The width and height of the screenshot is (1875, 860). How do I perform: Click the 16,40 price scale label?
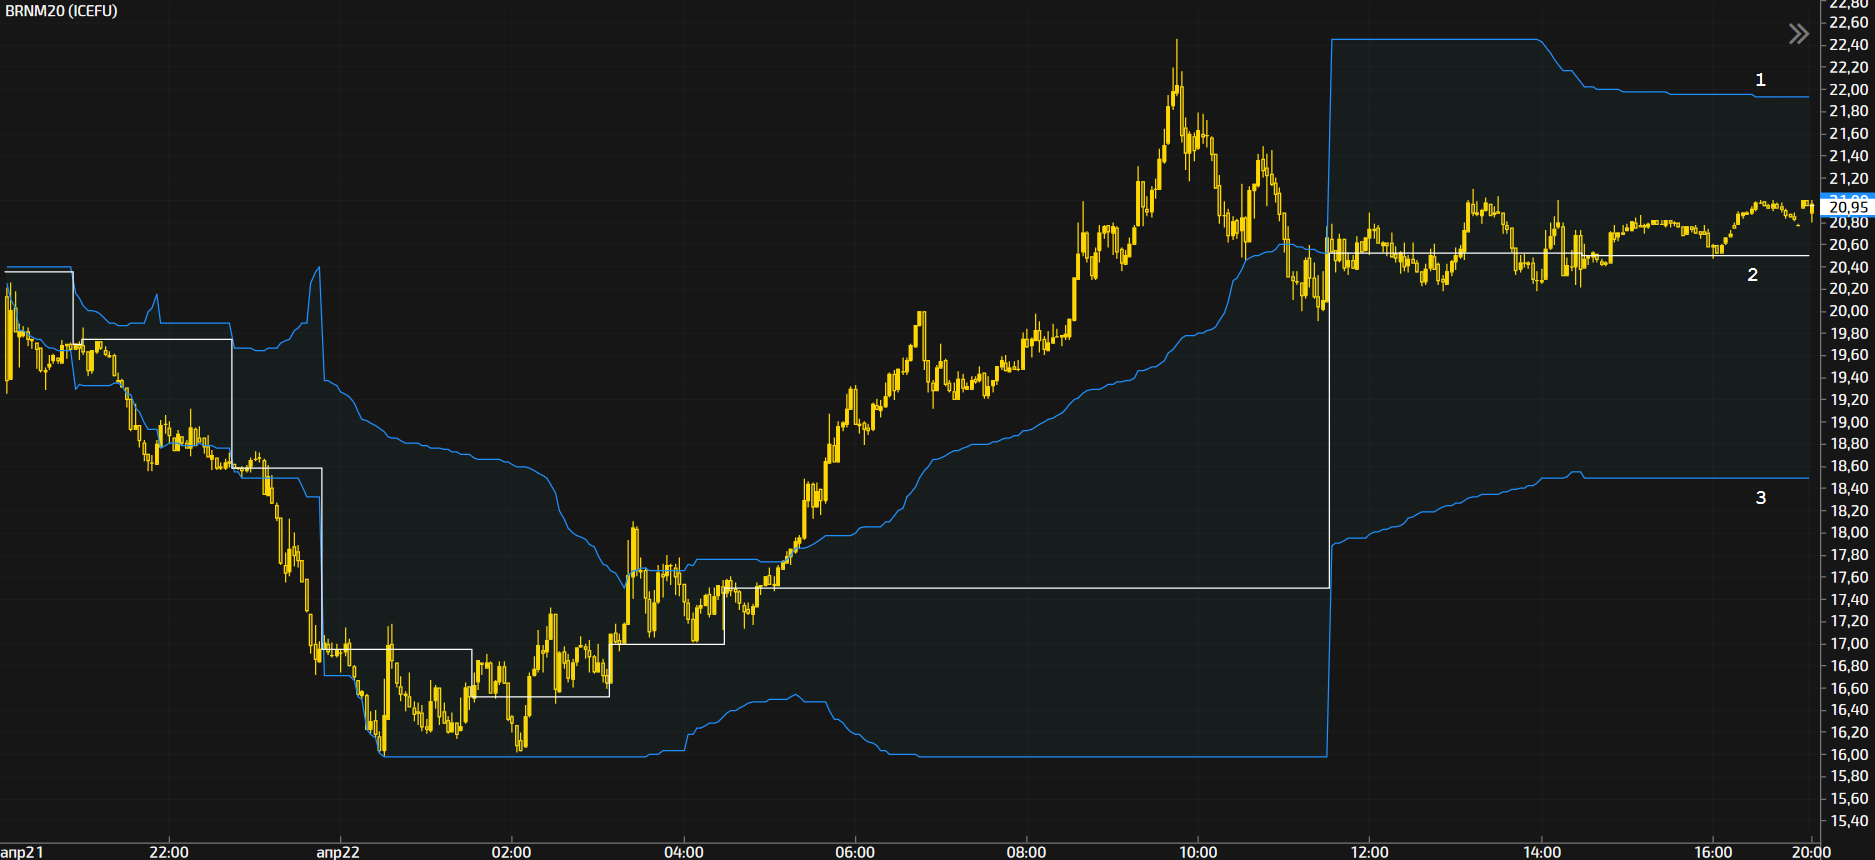(1848, 710)
